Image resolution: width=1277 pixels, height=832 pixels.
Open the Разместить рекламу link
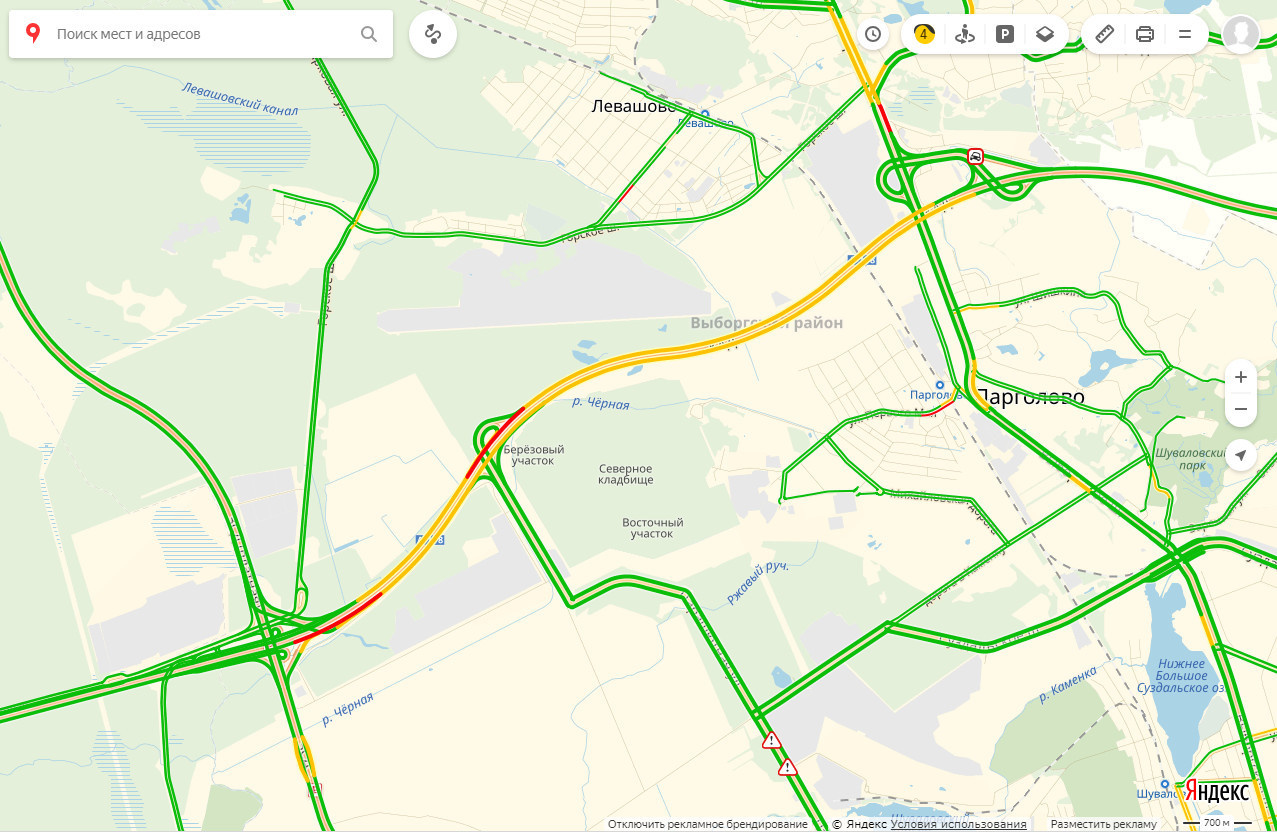(x=1103, y=824)
